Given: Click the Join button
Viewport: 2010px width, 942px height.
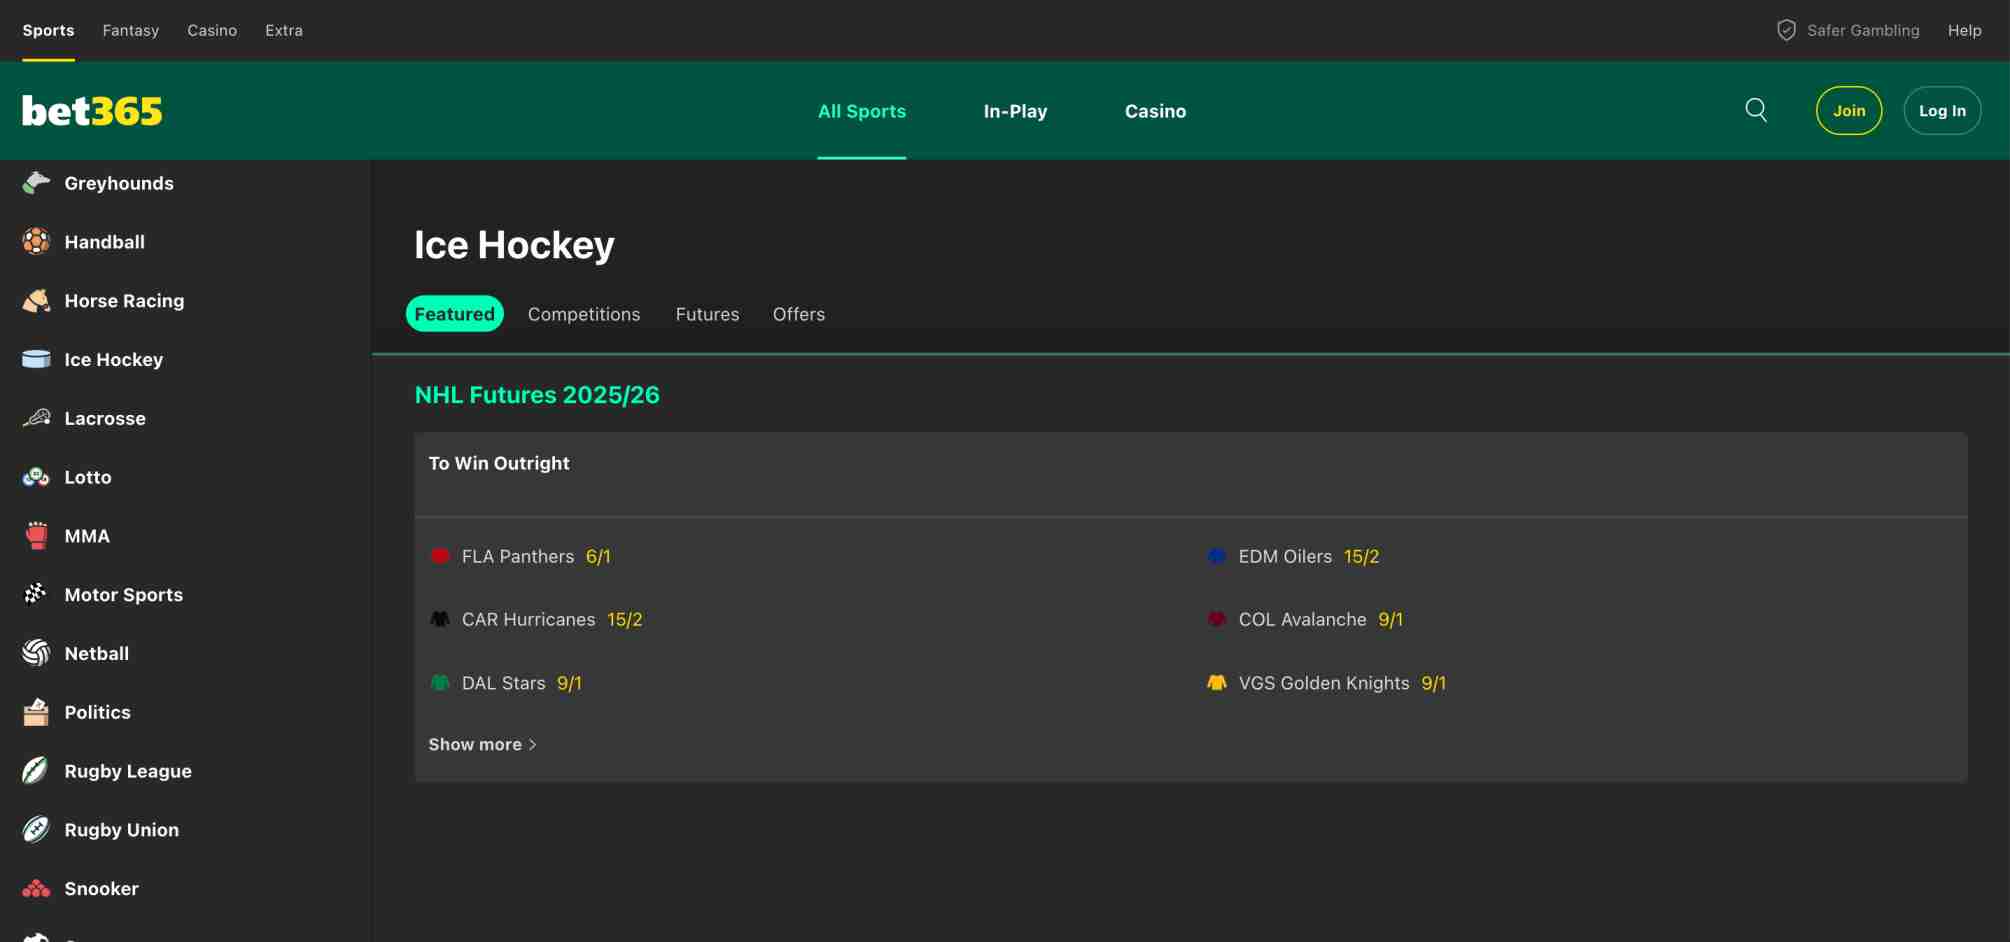Looking at the screenshot, I should tap(1848, 111).
